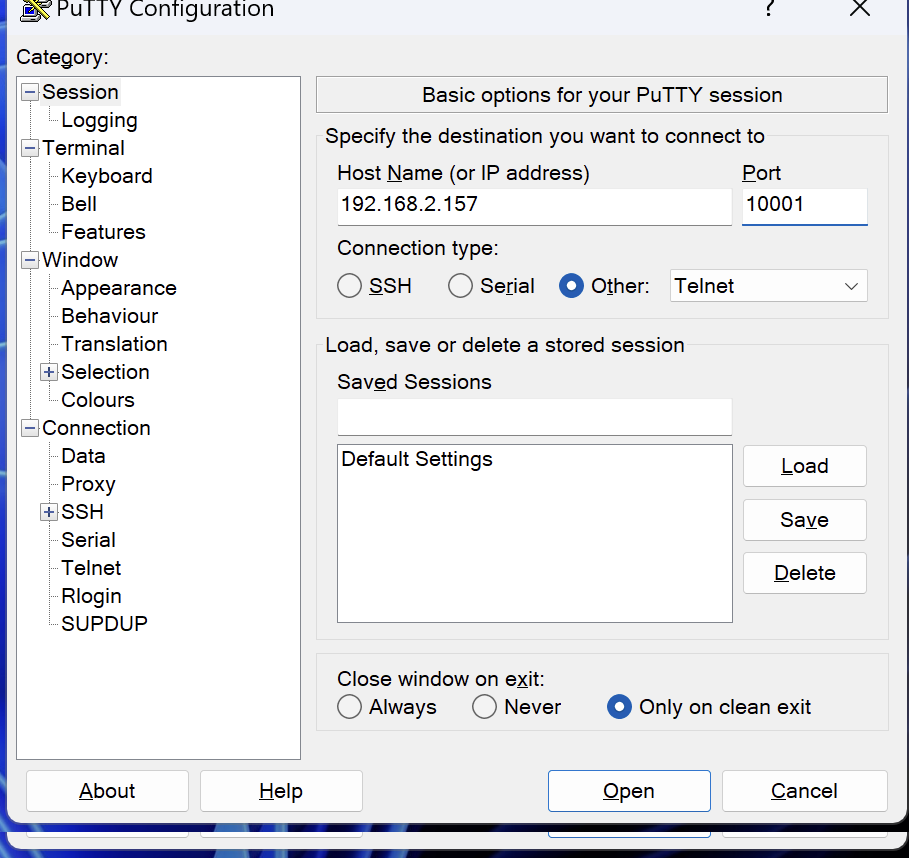Select Default Settings in sessions list
This screenshot has height=858, width=909.
(x=417, y=460)
